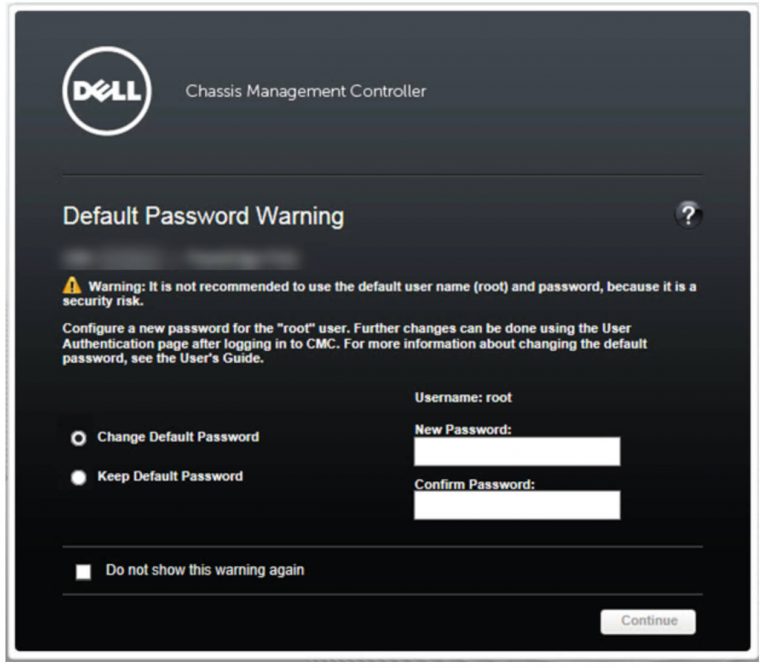
Task: Click the Default Password Warning heading
Action: tap(203, 216)
